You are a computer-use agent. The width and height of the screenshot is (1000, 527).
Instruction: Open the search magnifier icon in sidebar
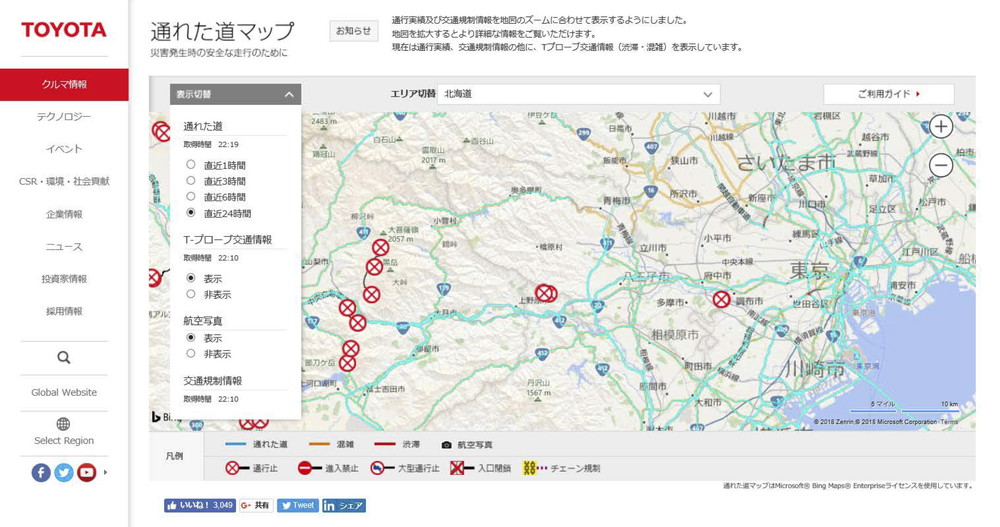pos(64,358)
